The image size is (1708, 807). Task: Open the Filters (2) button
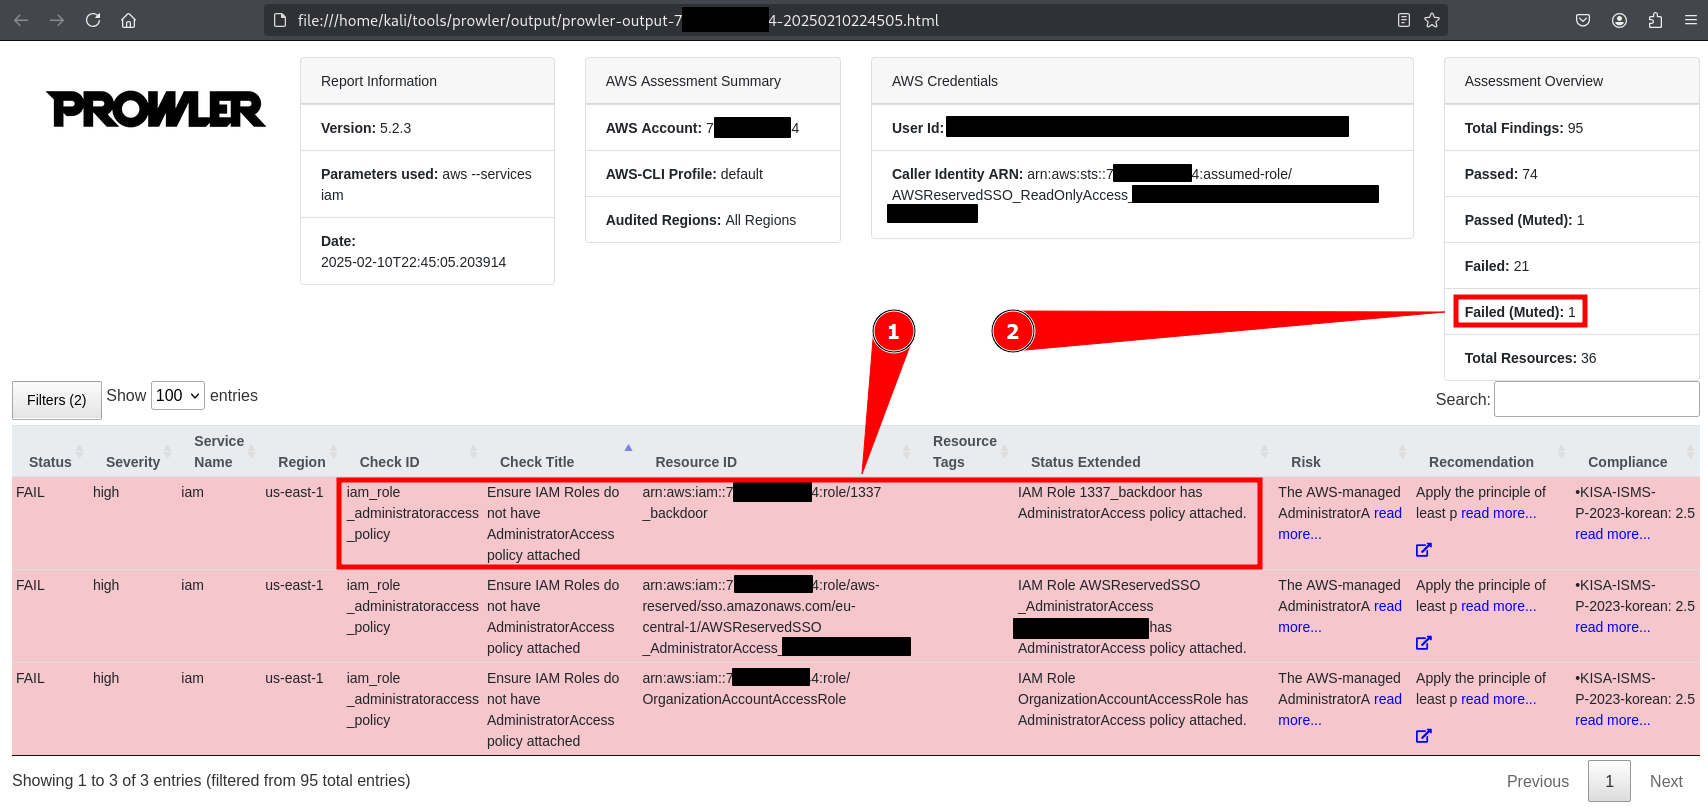pos(57,400)
